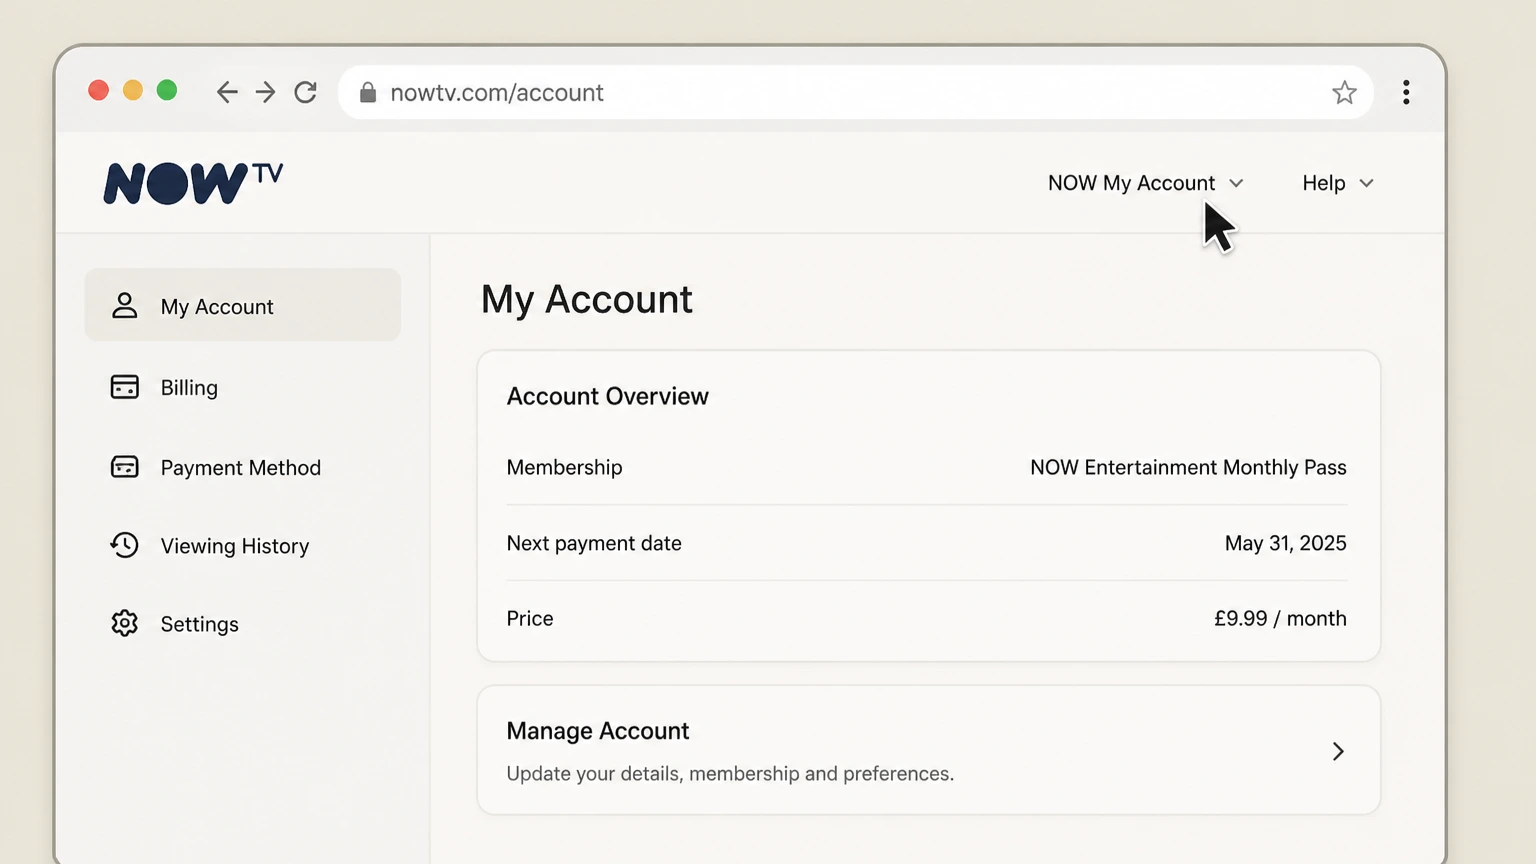Click the Account Overview heading
The width and height of the screenshot is (1536, 864).
coord(608,396)
